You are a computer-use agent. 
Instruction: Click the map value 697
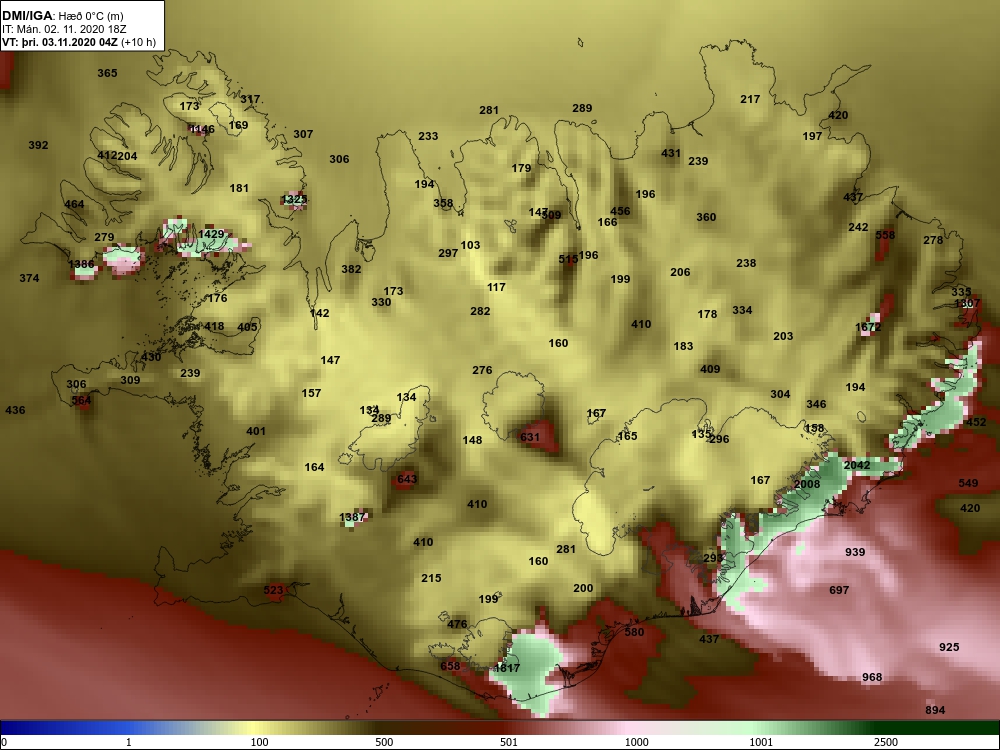tap(839, 591)
